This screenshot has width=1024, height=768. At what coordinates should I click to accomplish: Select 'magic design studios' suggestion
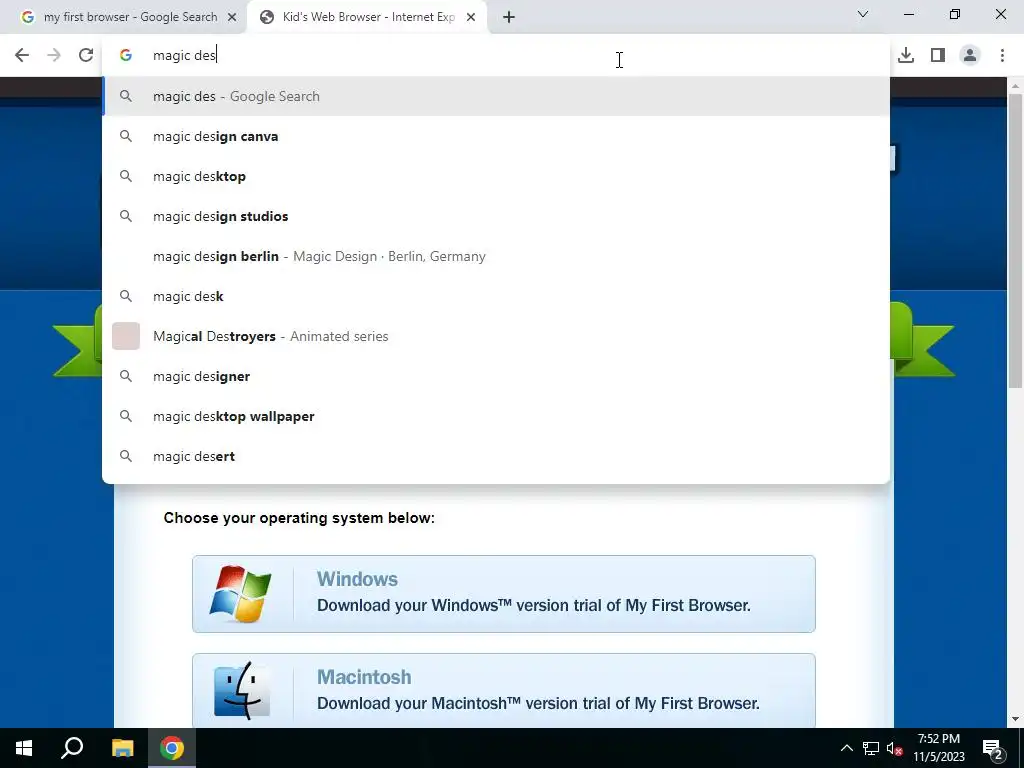click(x=496, y=216)
